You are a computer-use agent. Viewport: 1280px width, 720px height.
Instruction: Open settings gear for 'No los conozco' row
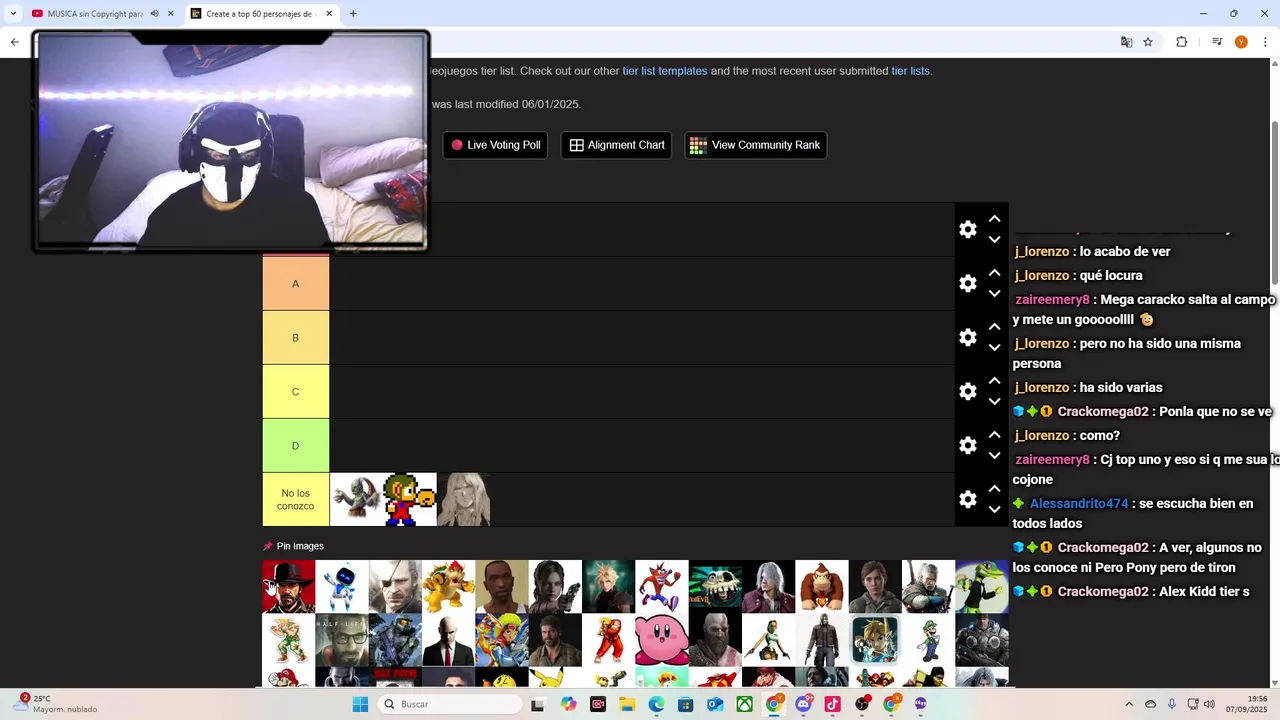pos(968,500)
